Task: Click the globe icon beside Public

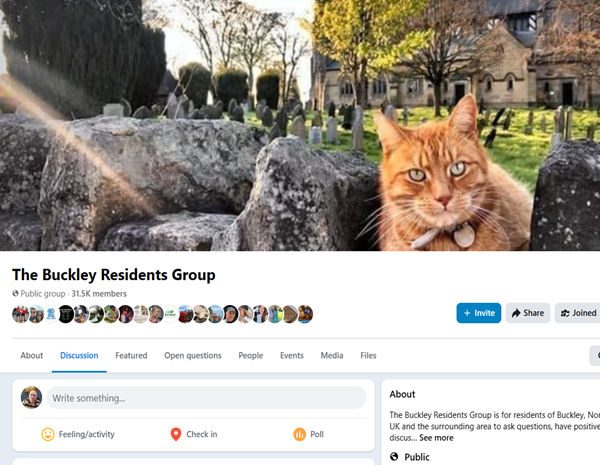Action: click(x=394, y=457)
